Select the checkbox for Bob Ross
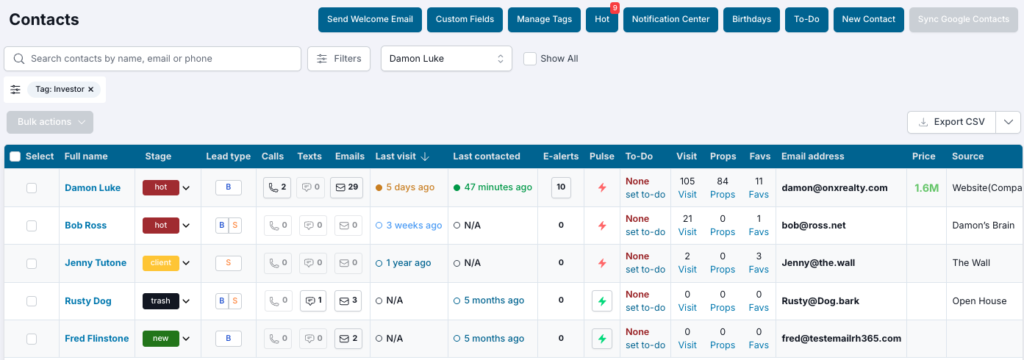This screenshot has width=1024, height=360. 31,225
